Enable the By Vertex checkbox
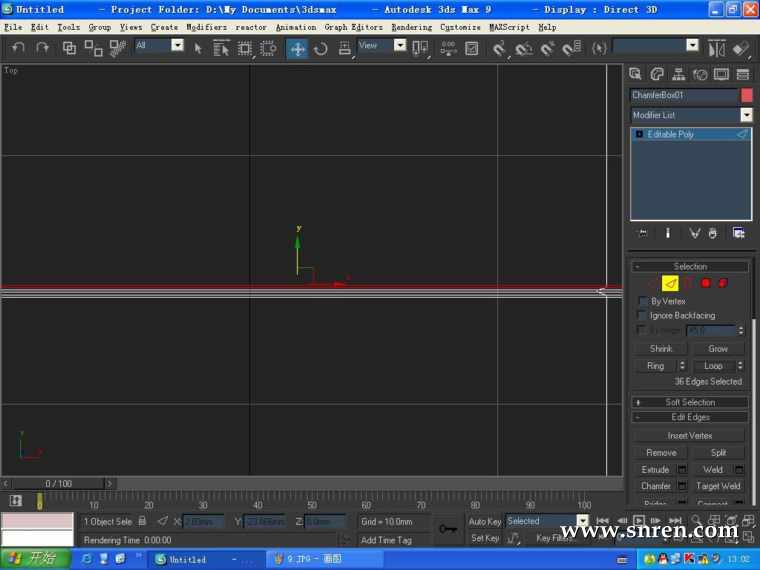 click(x=643, y=301)
